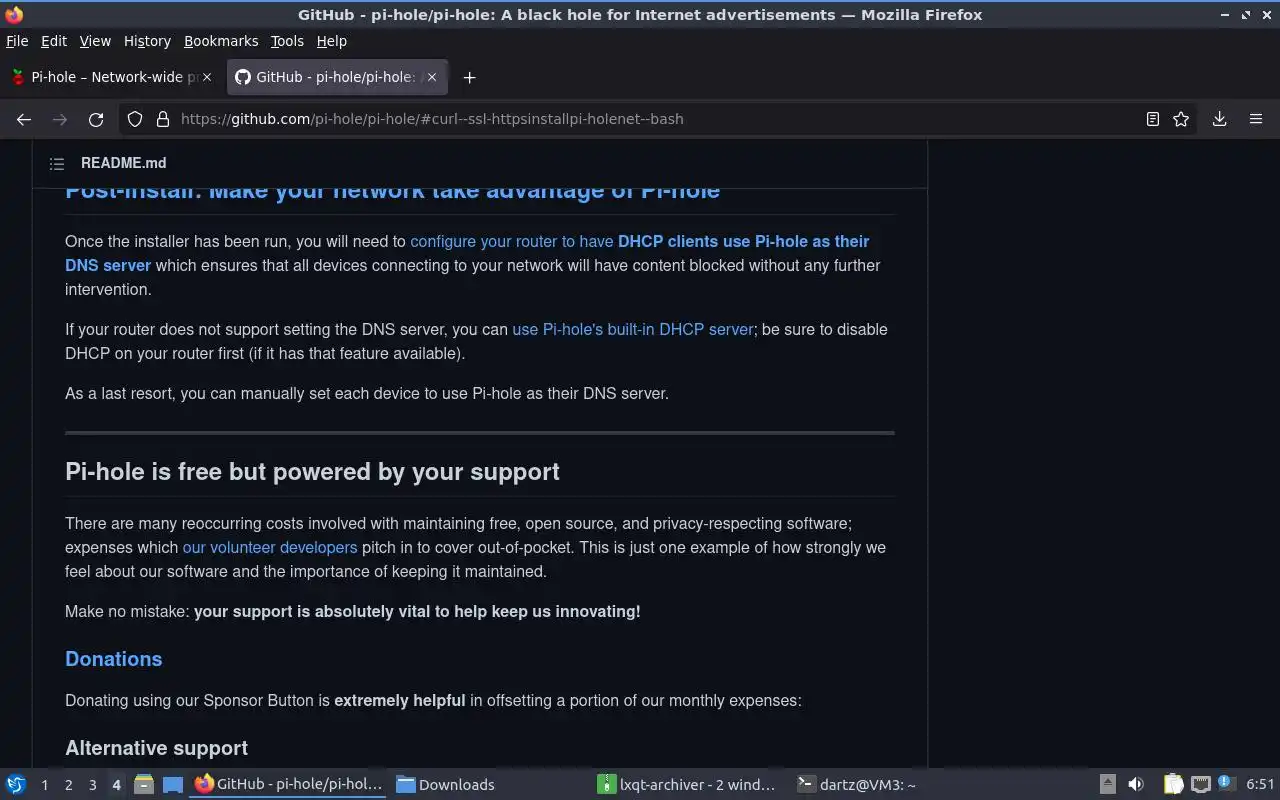Close the GitHub pi-hole tab
This screenshot has width=1280, height=800.
(432, 77)
